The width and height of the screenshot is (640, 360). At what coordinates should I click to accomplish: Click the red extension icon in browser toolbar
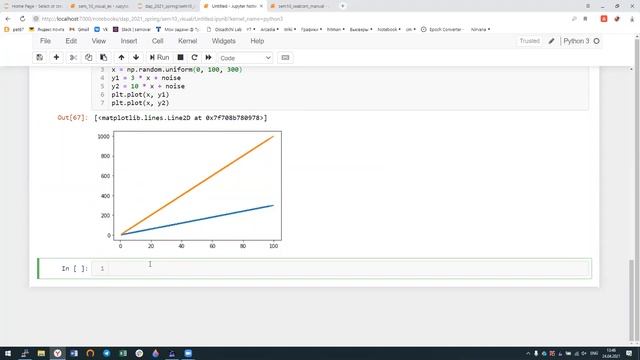(604, 19)
